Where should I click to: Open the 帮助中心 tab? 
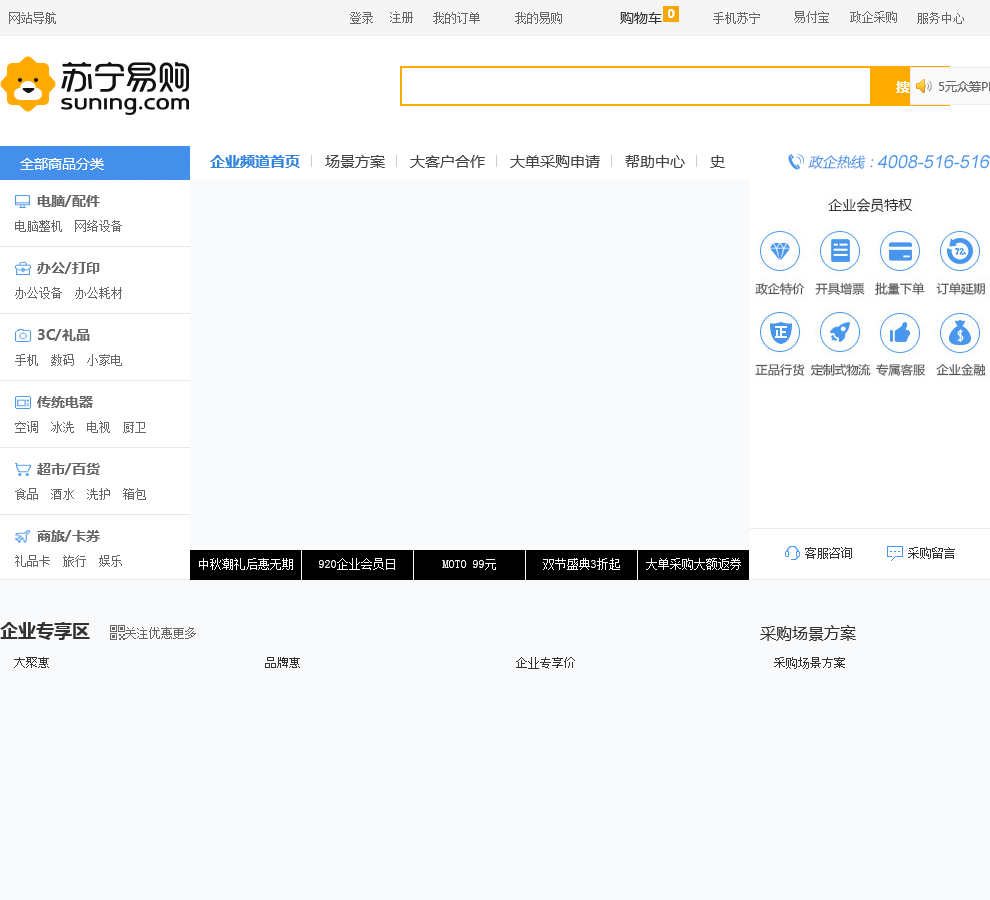[655, 162]
